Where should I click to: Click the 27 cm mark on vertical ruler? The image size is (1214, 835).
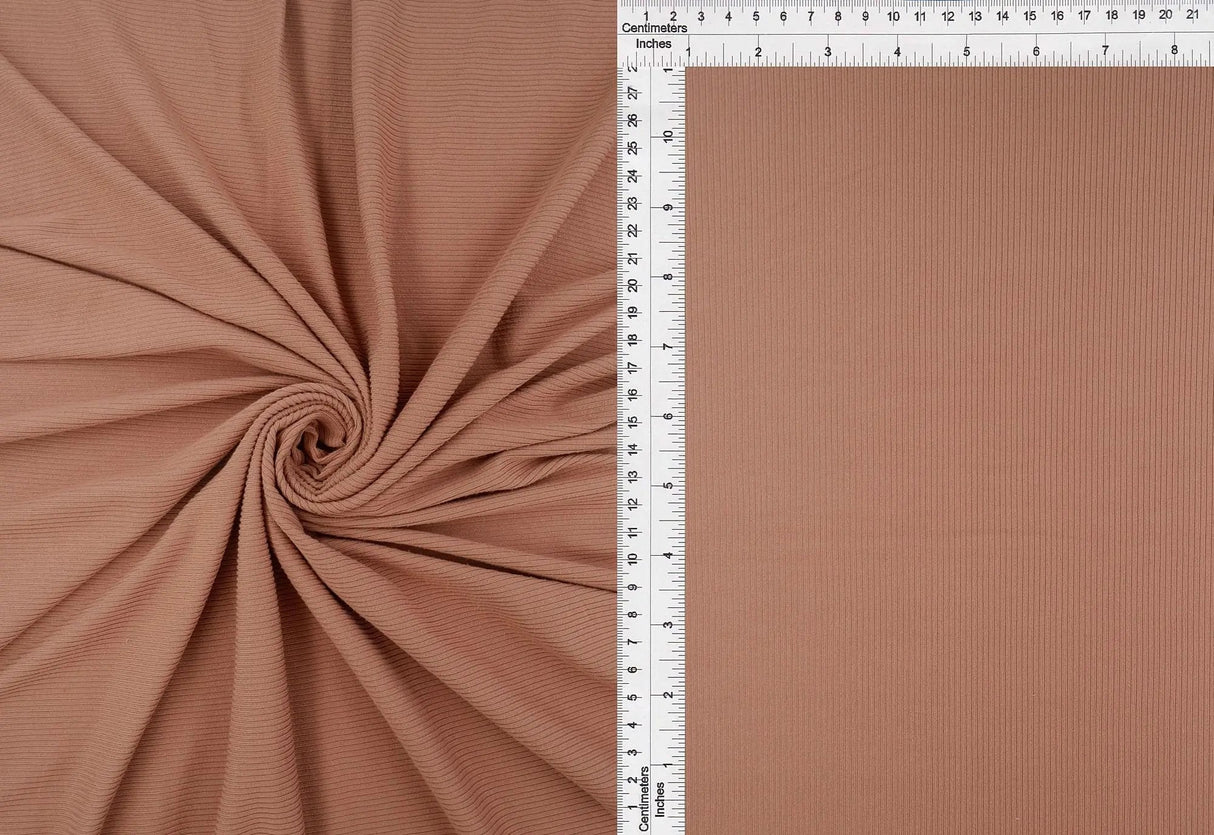(x=632, y=93)
